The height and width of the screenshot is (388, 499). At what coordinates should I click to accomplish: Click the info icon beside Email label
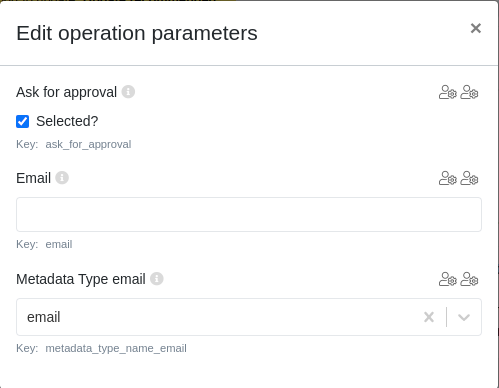pos(62,178)
